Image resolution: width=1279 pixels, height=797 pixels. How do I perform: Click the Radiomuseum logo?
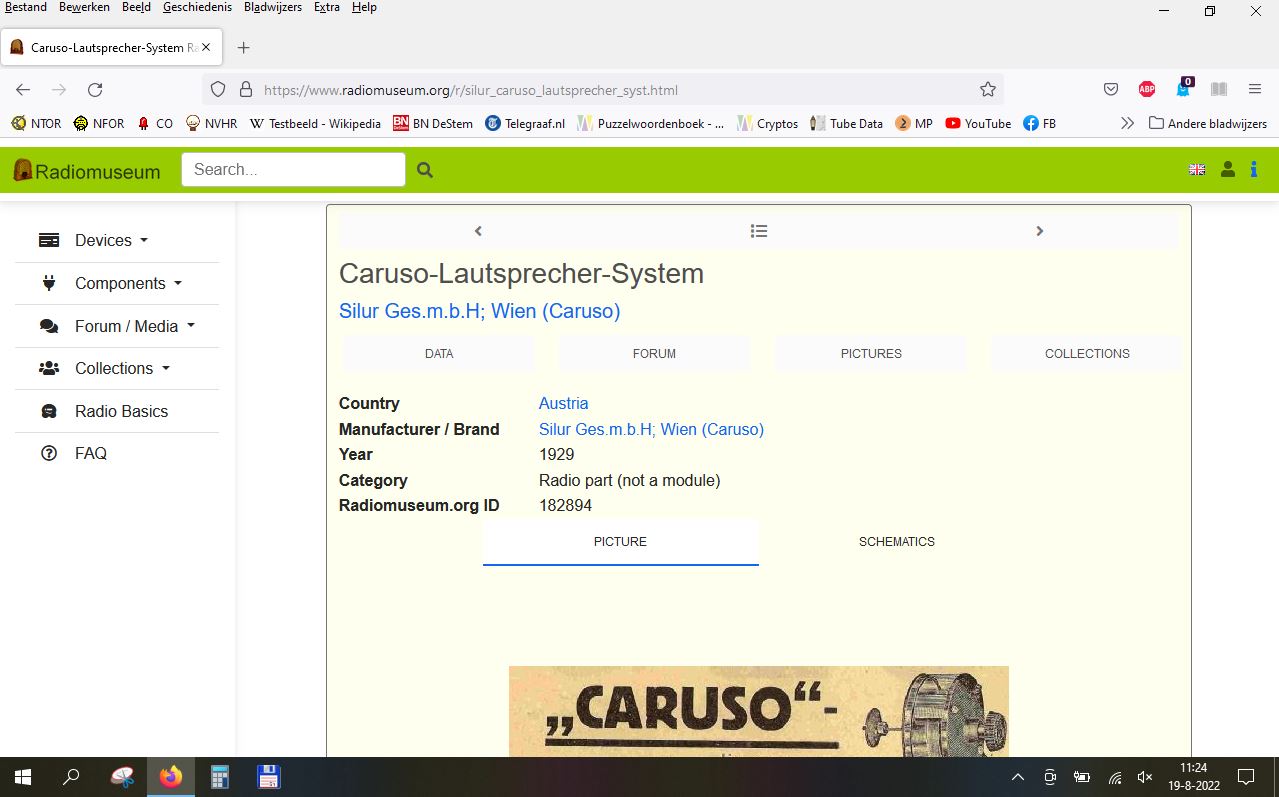tap(86, 171)
